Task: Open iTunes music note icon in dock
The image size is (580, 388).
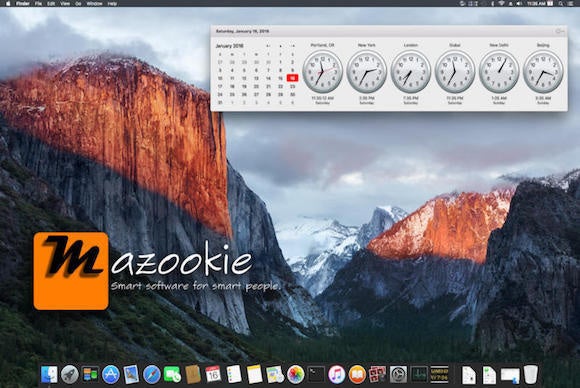Action: [x=337, y=375]
